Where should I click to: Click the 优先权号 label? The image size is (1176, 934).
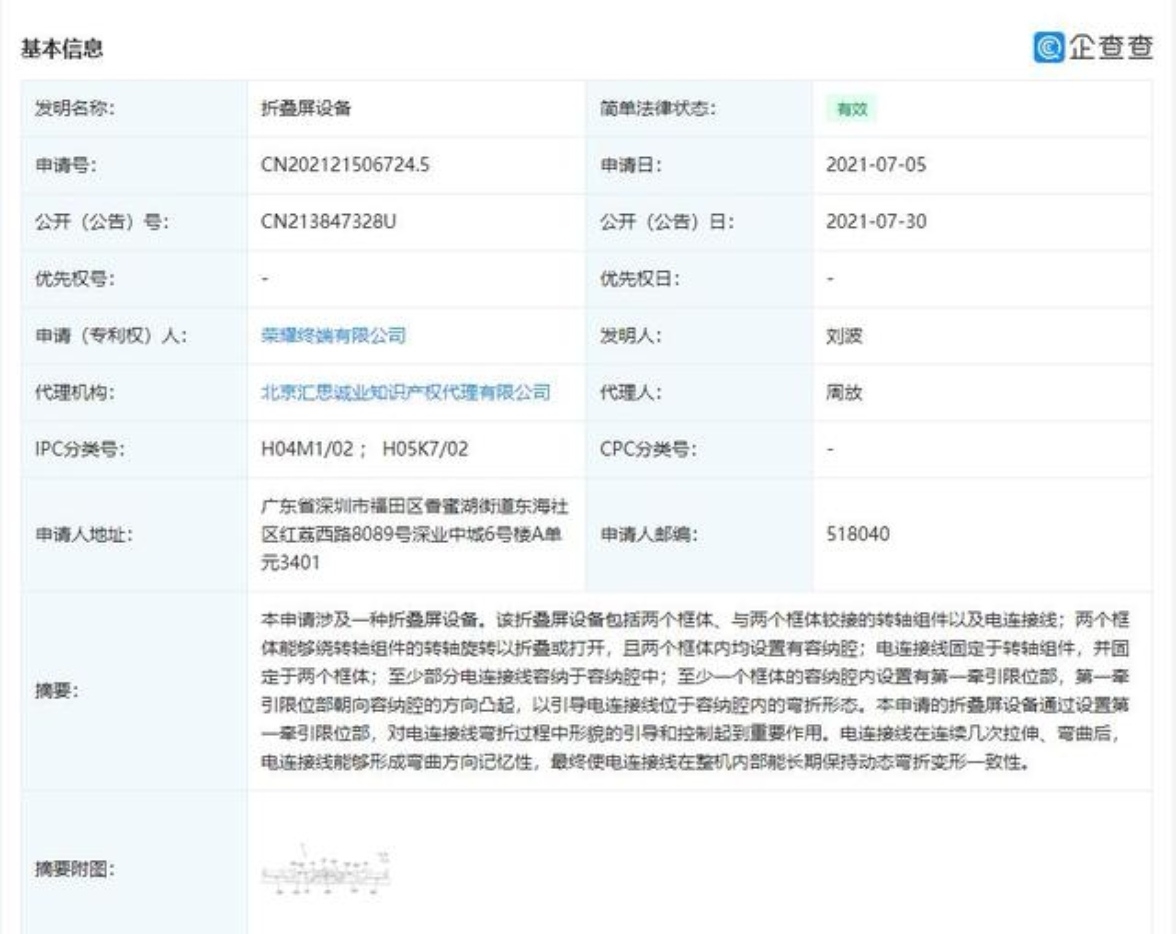click(75, 279)
